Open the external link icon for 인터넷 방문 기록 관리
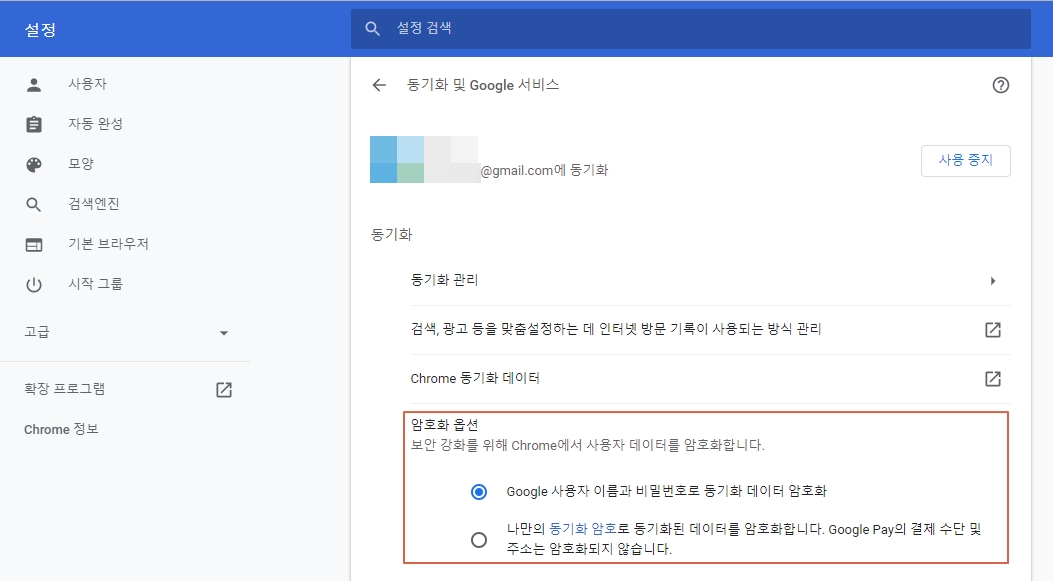Screen dimensions: 1053x581 [x=993, y=330]
